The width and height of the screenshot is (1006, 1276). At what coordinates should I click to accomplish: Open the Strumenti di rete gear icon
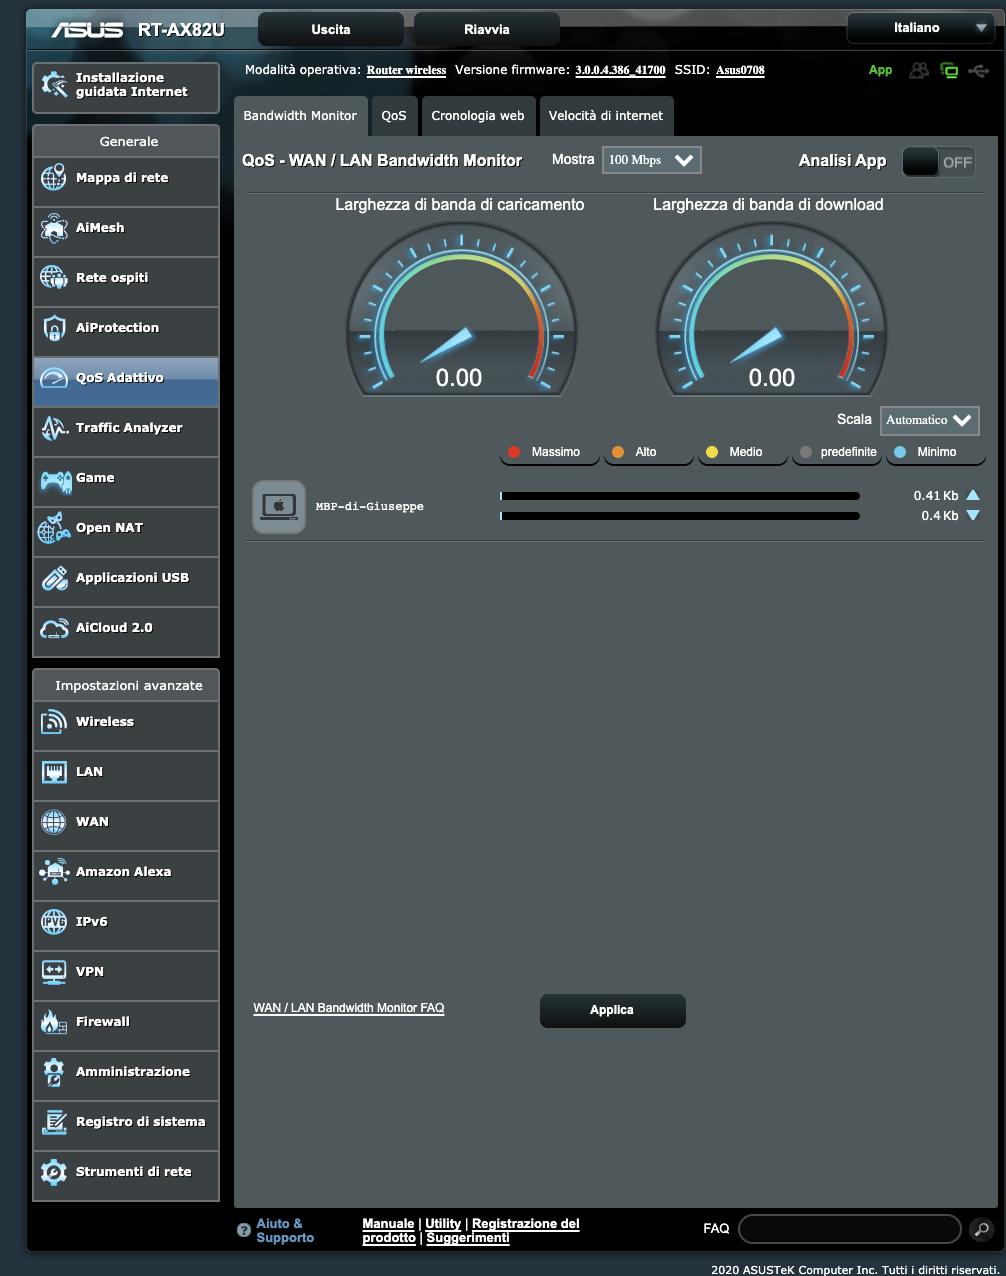[x=54, y=1172]
